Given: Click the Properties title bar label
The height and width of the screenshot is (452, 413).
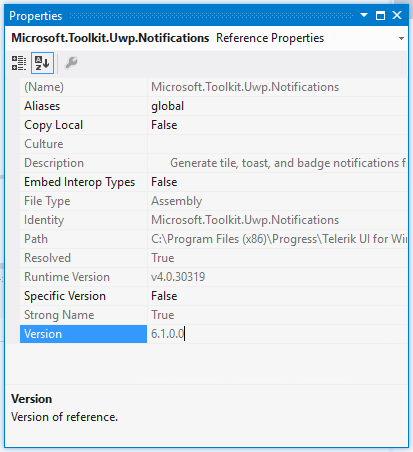Looking at the screenshot, I should 36,16.
